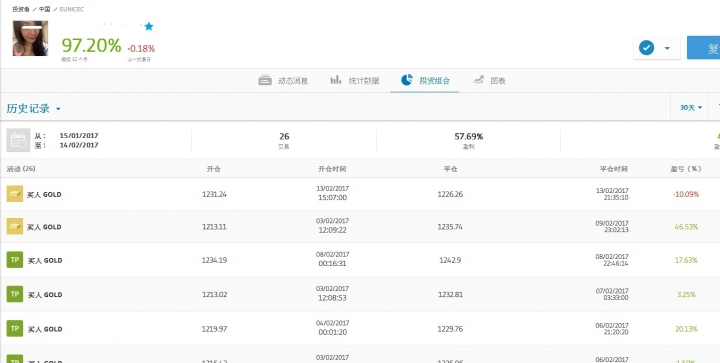This screenshot has height=363, width=720.
Task: Click open time 13/02/2017 15:07:00
Action: click(332, 193)
